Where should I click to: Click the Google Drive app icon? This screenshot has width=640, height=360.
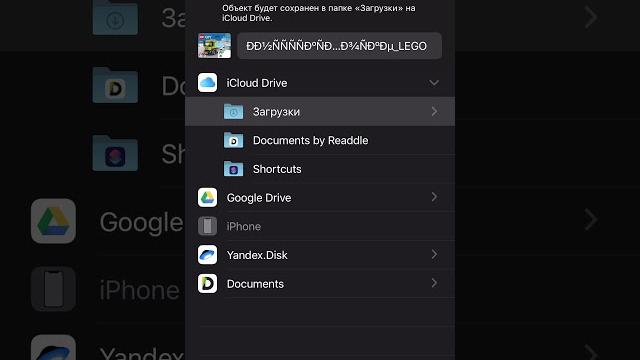pos(207,198)
